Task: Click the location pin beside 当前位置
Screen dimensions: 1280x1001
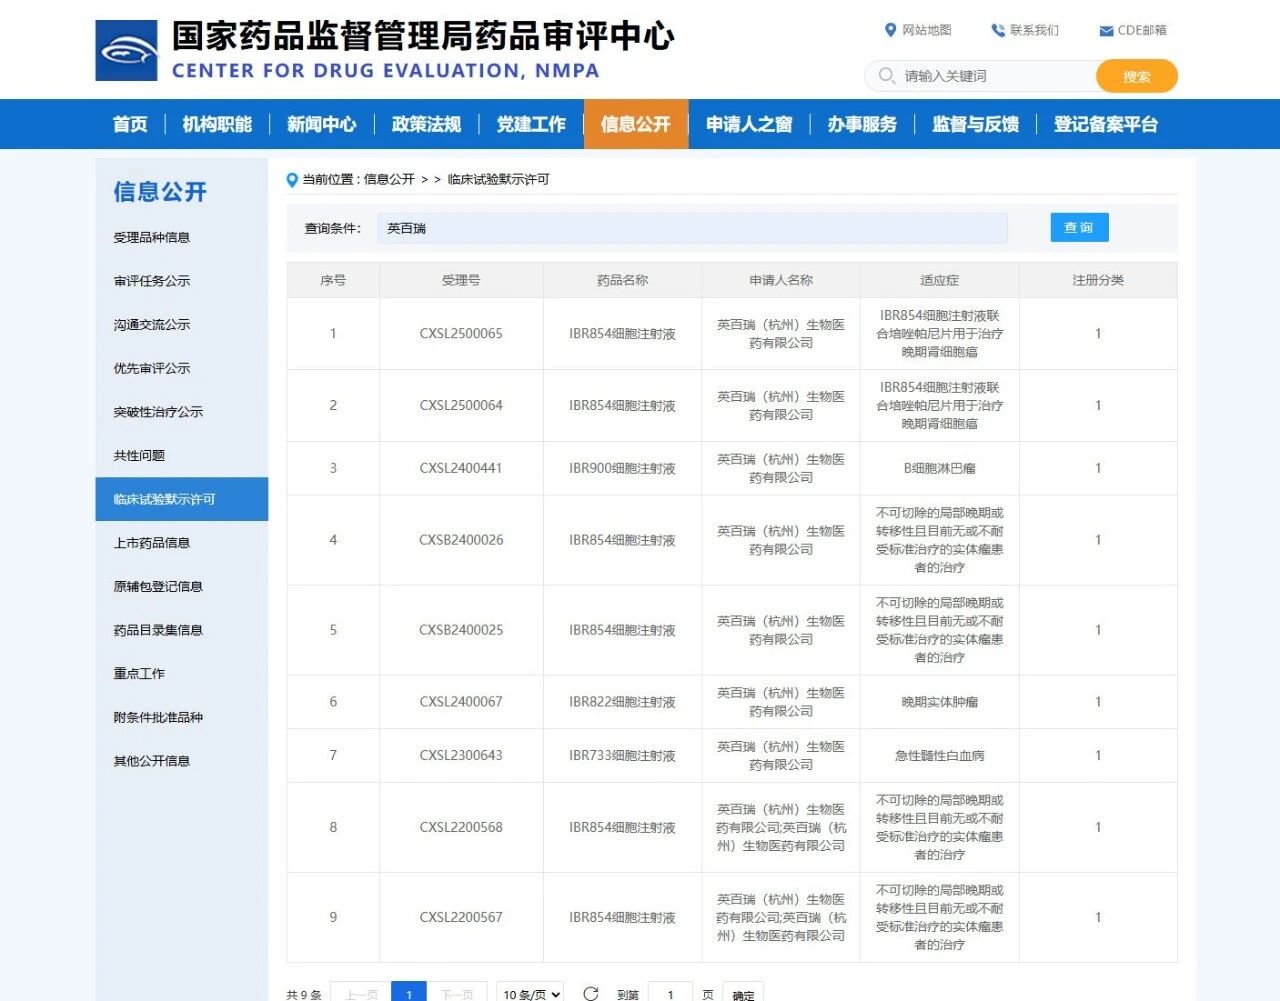Action: click(x=292, y=180)
